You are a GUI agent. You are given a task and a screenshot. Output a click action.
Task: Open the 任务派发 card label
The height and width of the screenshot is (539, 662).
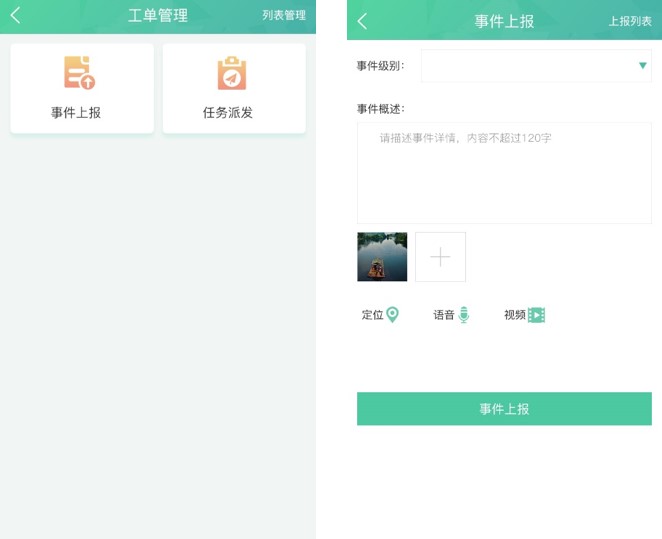[x=228, y=113]
